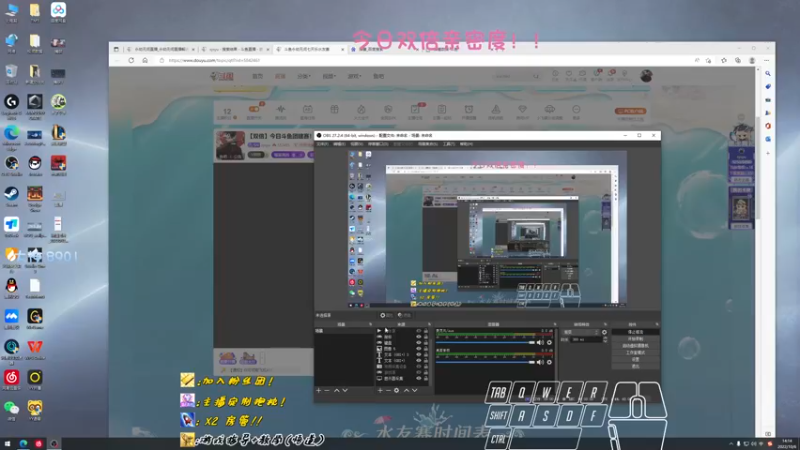Go to browser home page icon
Viewport: 800px width, 450px height.
point(145,60)
